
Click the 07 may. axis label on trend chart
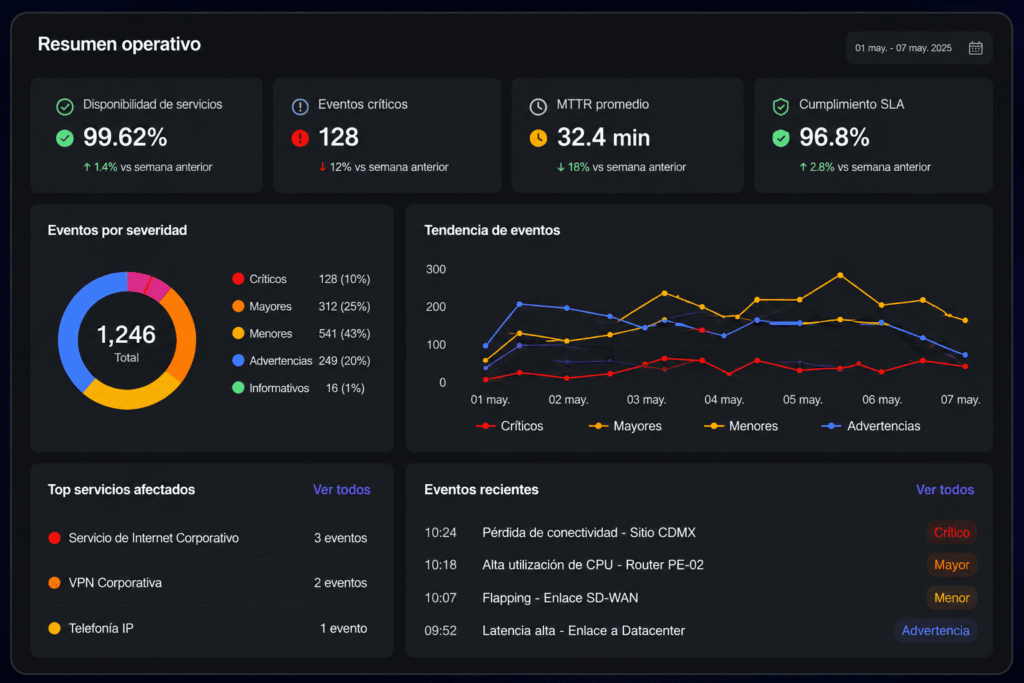click(x=961, y=400)
